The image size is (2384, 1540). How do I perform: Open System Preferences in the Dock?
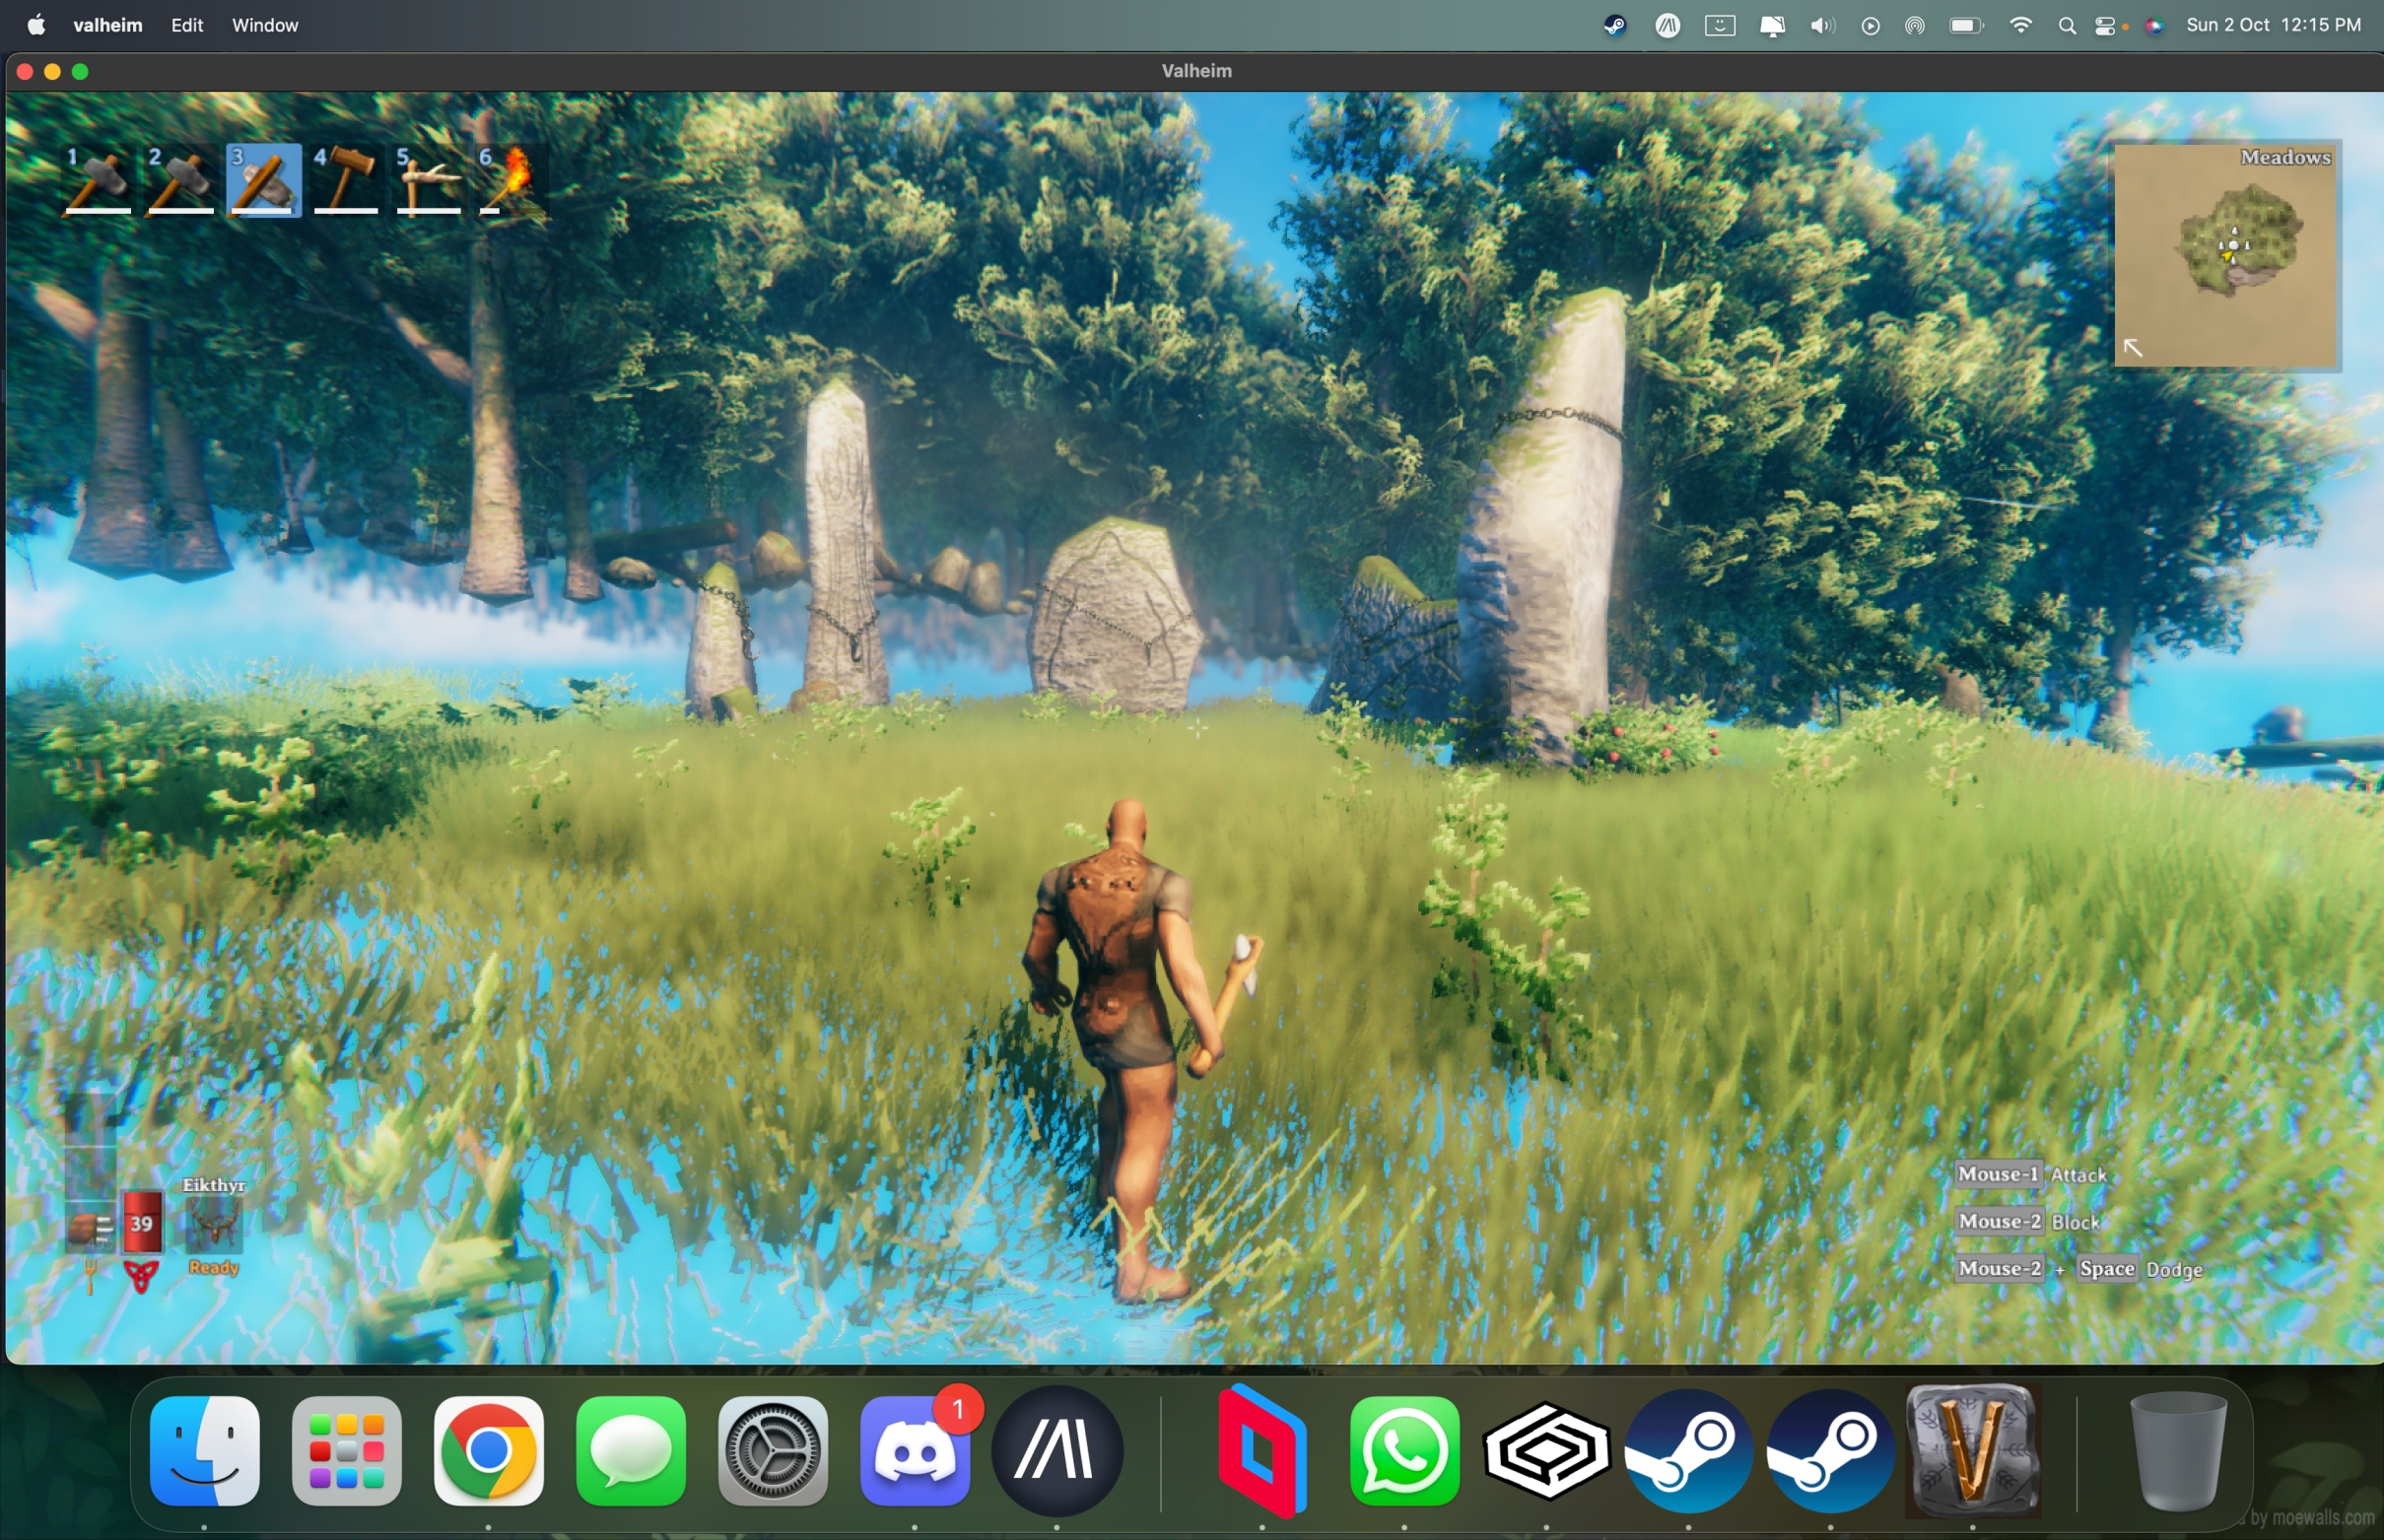773,1451
